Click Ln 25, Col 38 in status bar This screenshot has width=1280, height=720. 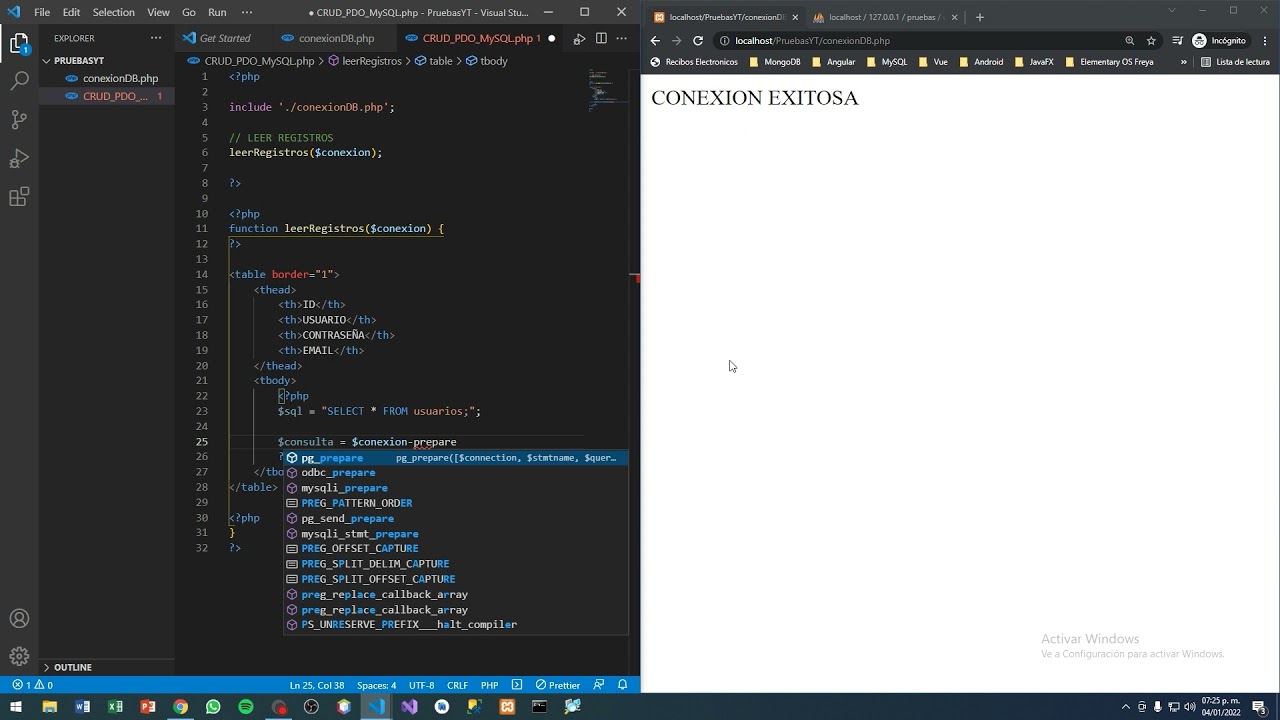coord(316,685)
